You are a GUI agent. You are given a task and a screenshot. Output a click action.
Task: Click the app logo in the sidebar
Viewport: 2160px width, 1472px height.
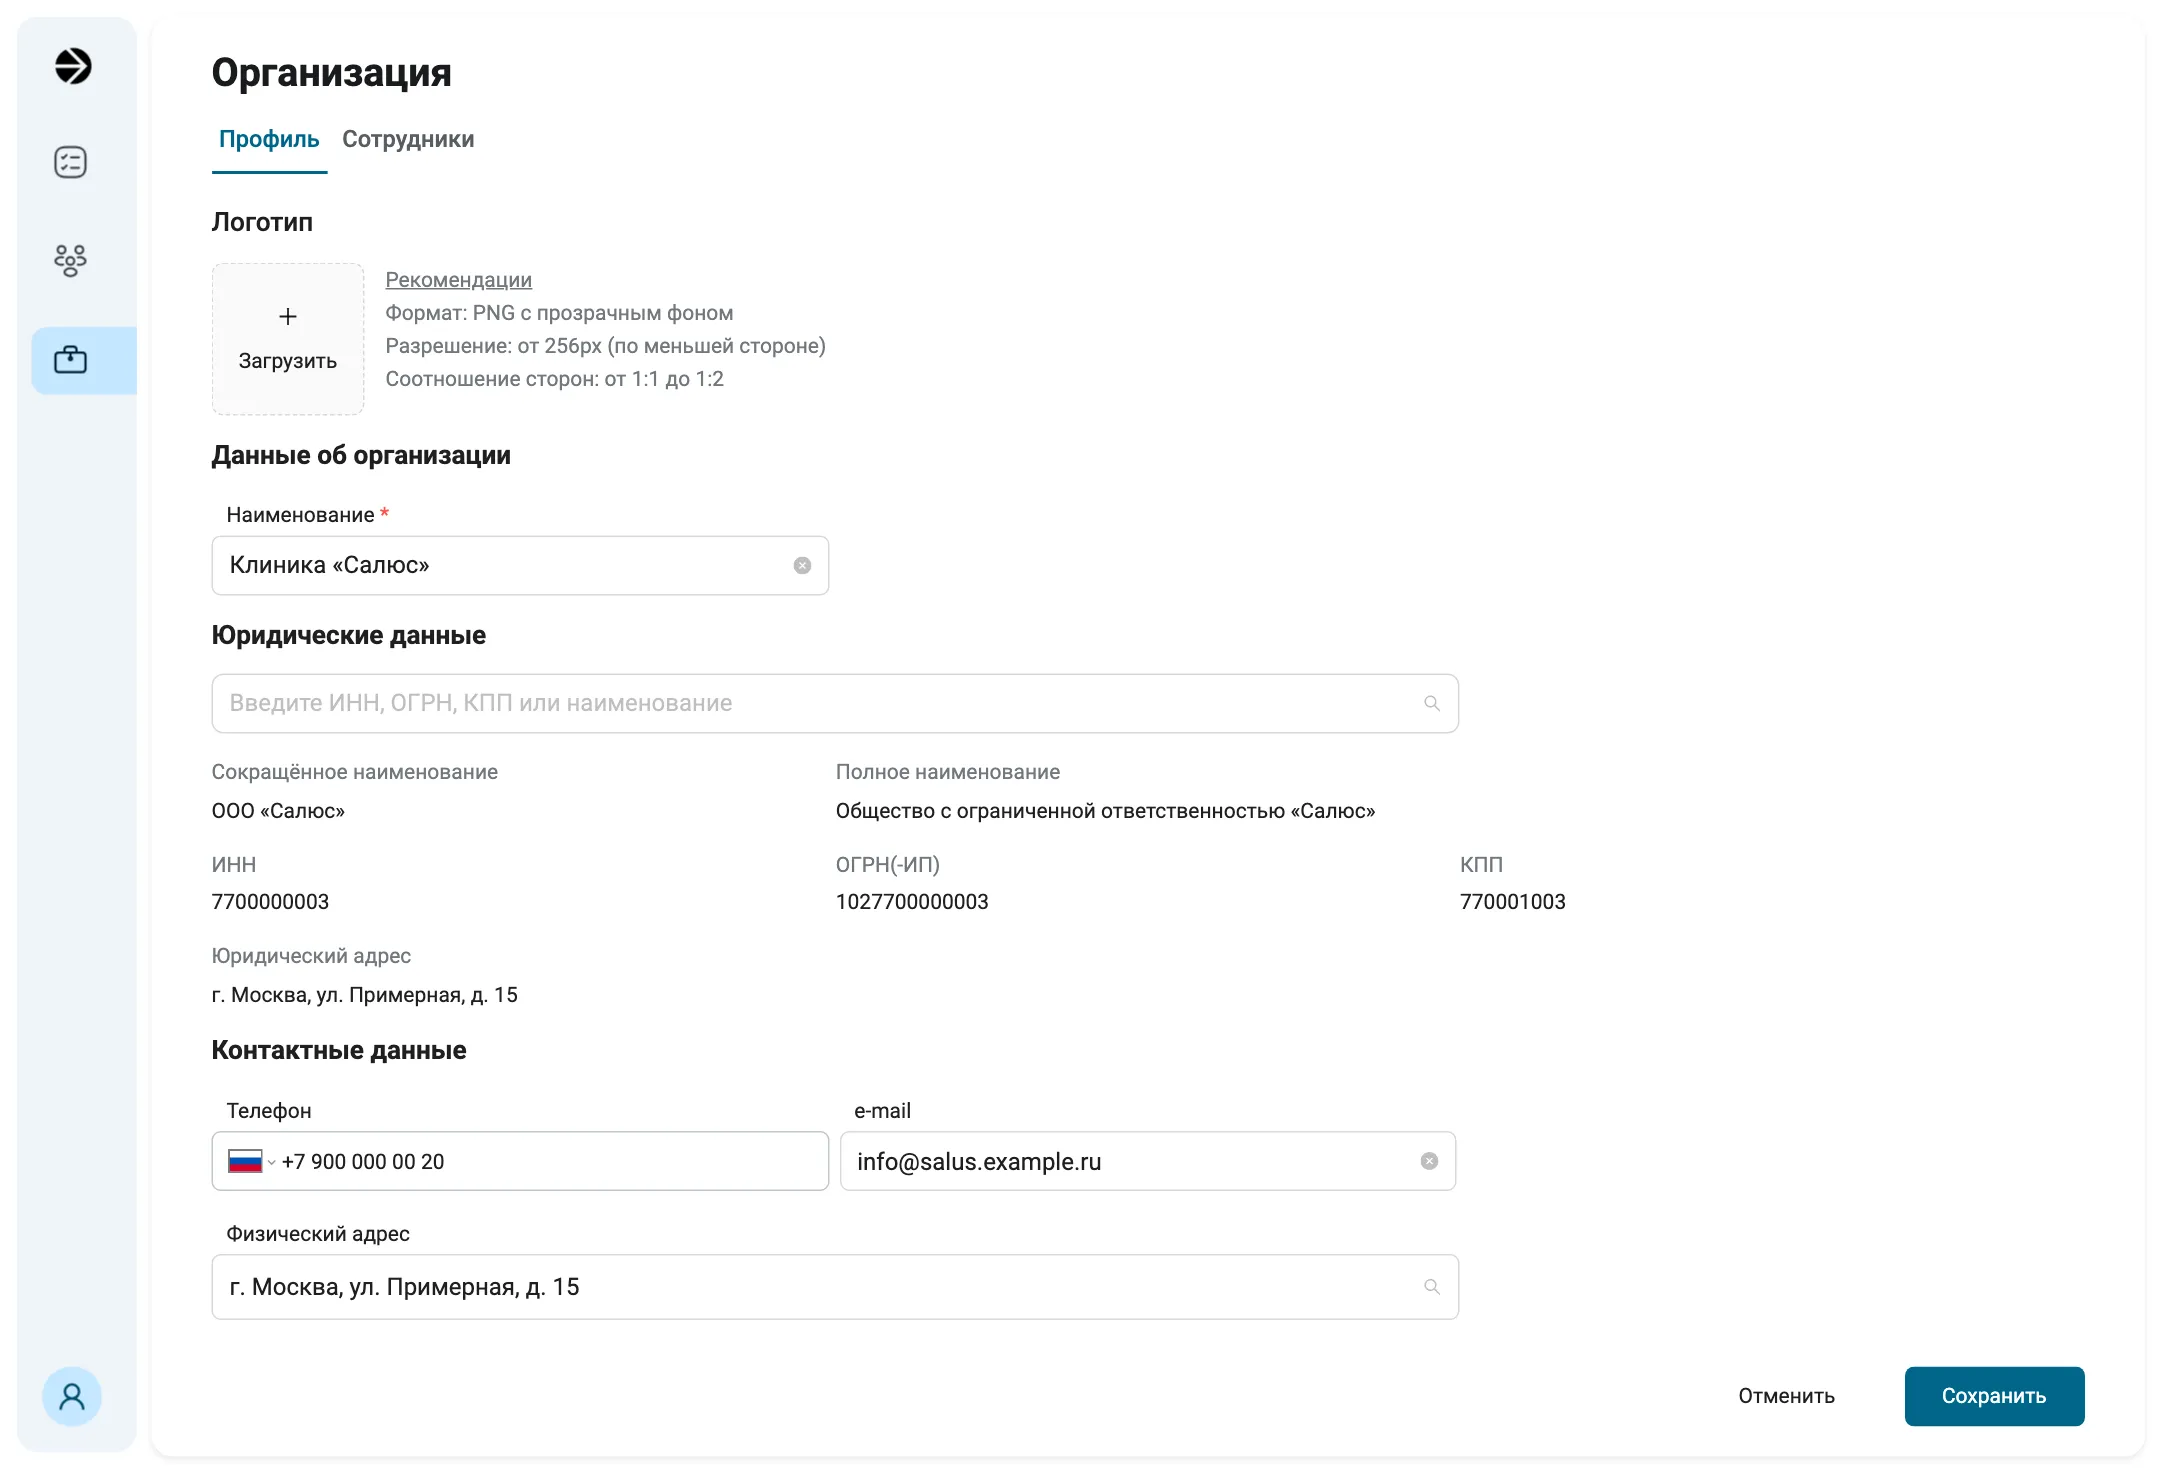click(x=72, y=66)
